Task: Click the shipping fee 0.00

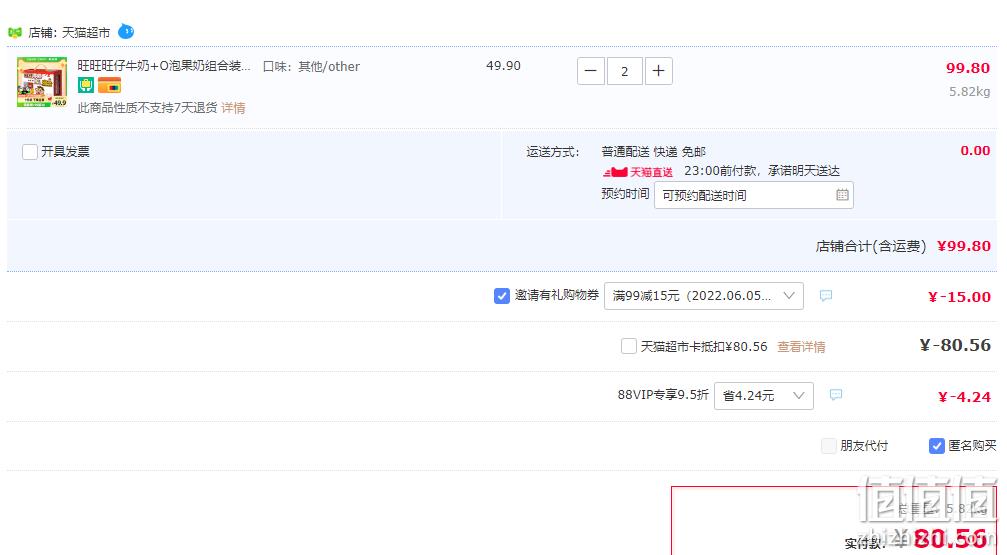Action: [x=975, y=151]
